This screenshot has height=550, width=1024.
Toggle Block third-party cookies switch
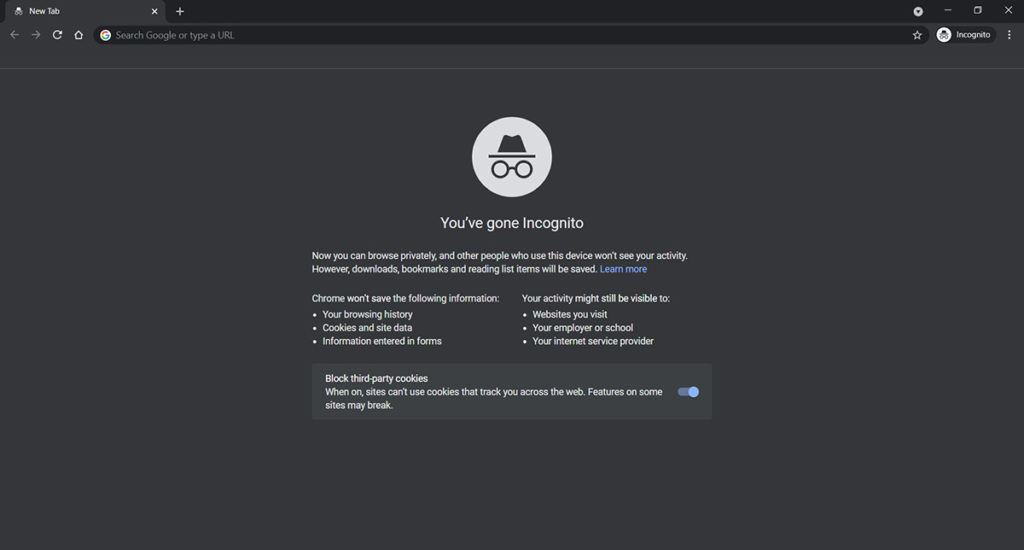click(x=688, y=392)
